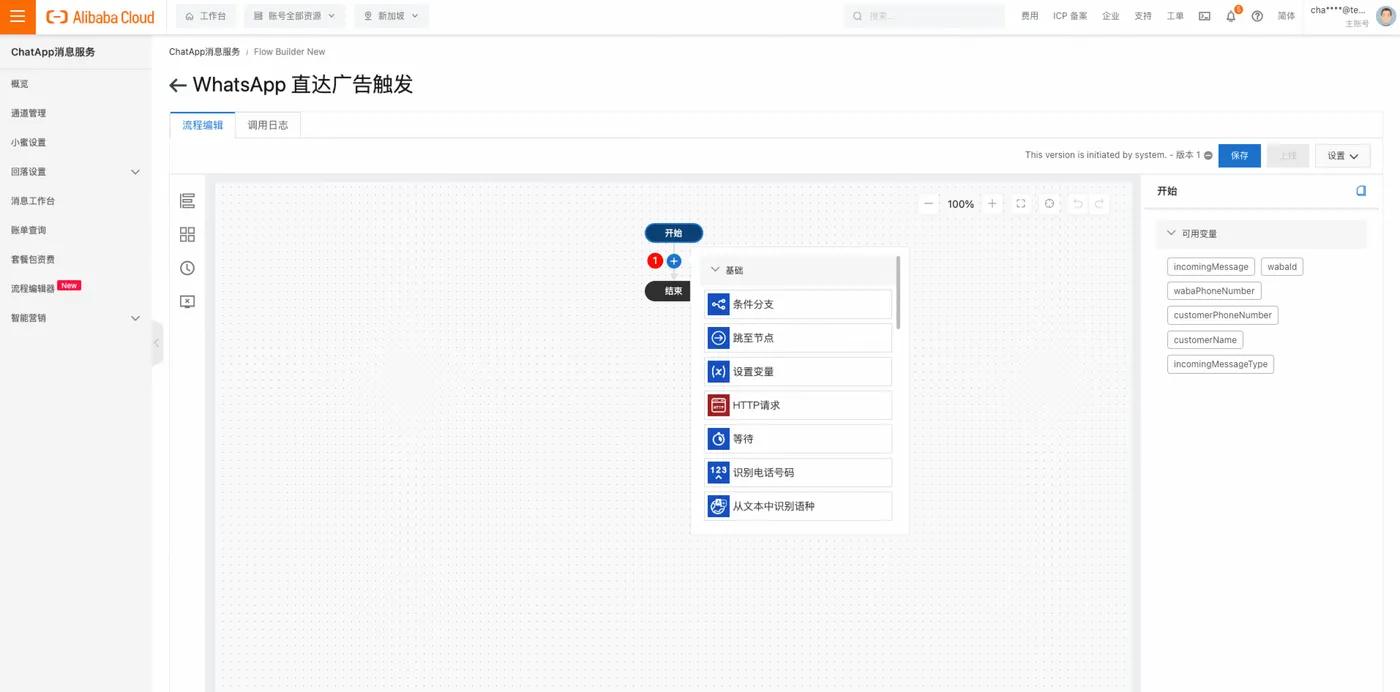Add the 条件分支 node

(798, 304)
